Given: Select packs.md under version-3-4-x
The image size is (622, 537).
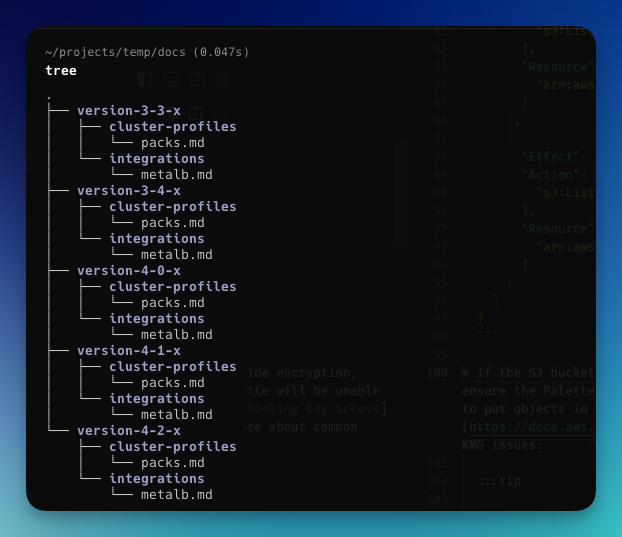Looking at the screenshot, I should point(173,223).
